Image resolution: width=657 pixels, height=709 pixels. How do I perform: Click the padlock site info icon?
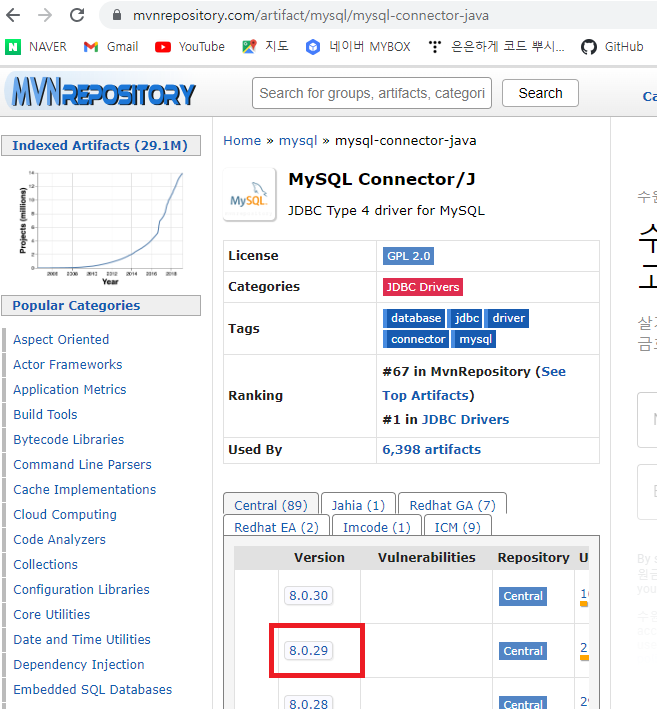(117, 15)
